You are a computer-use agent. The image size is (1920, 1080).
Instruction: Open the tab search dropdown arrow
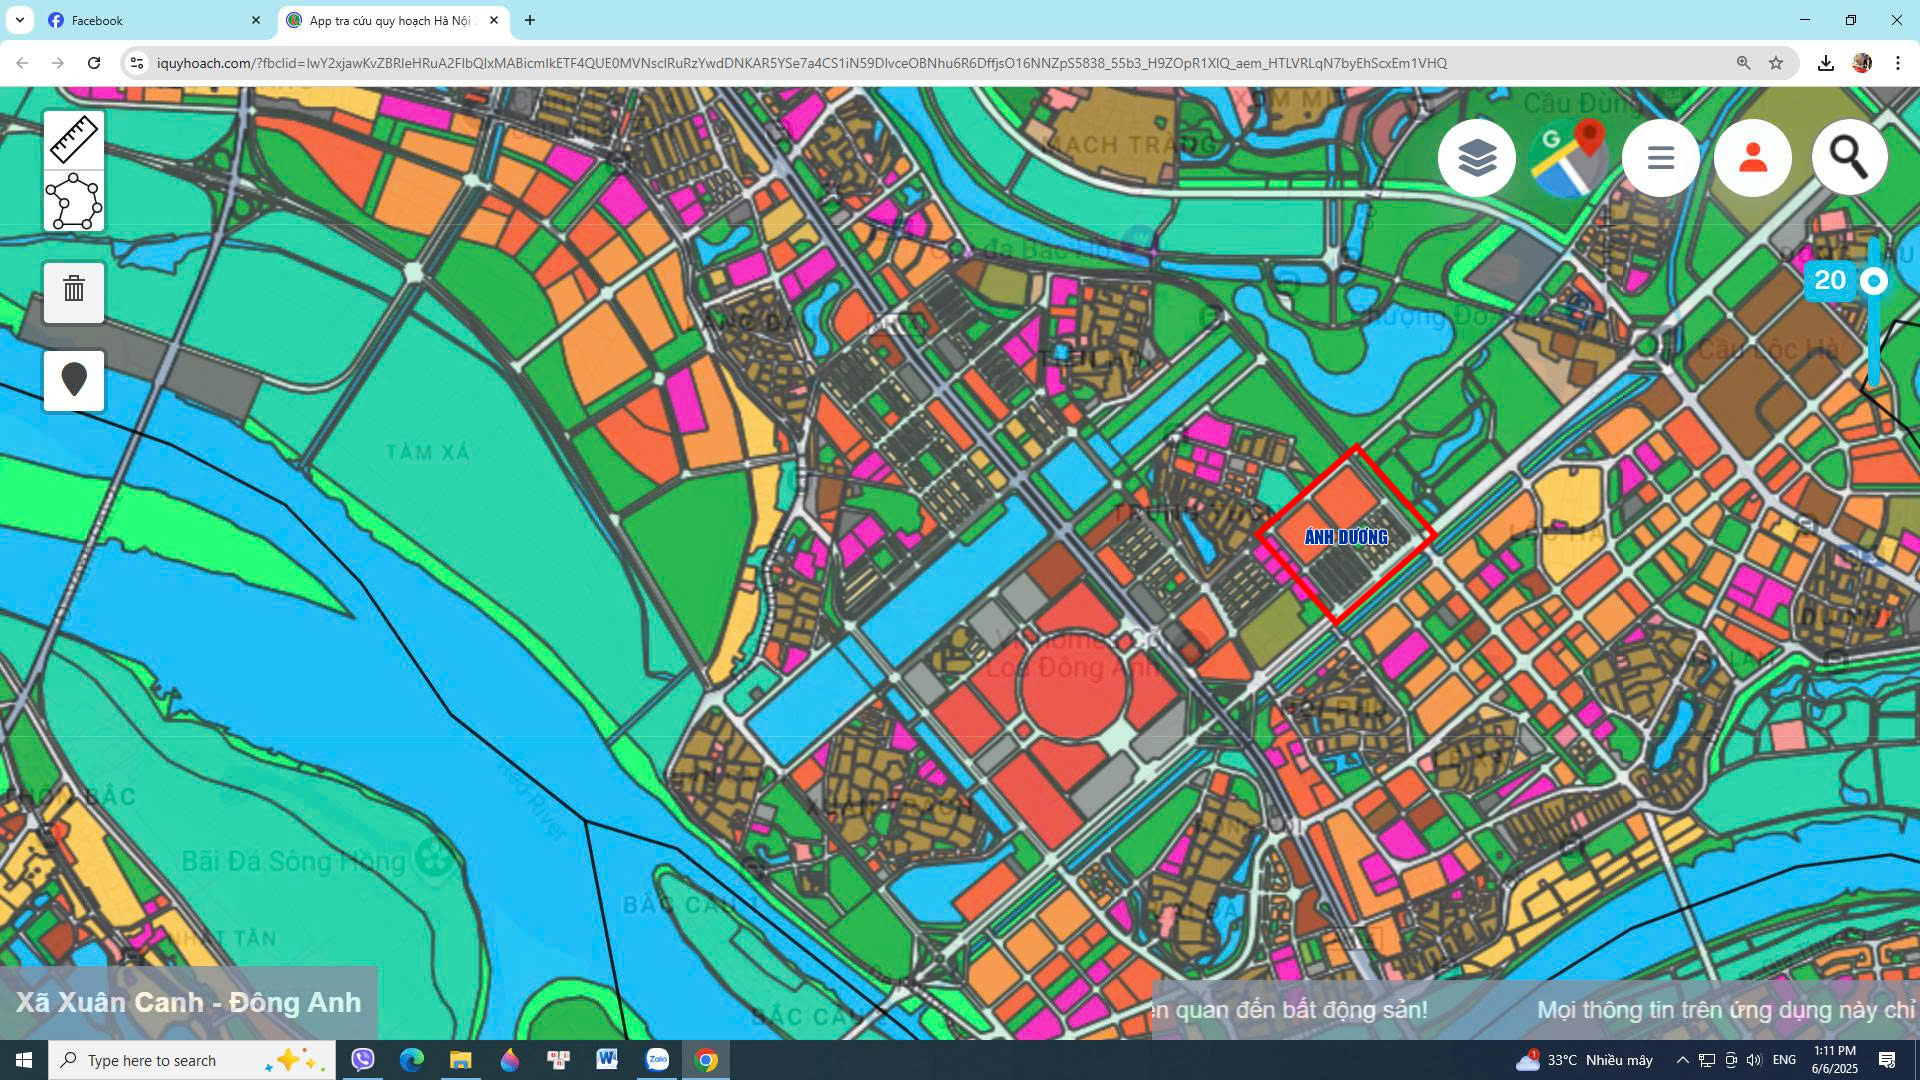[x=20, y=20]
